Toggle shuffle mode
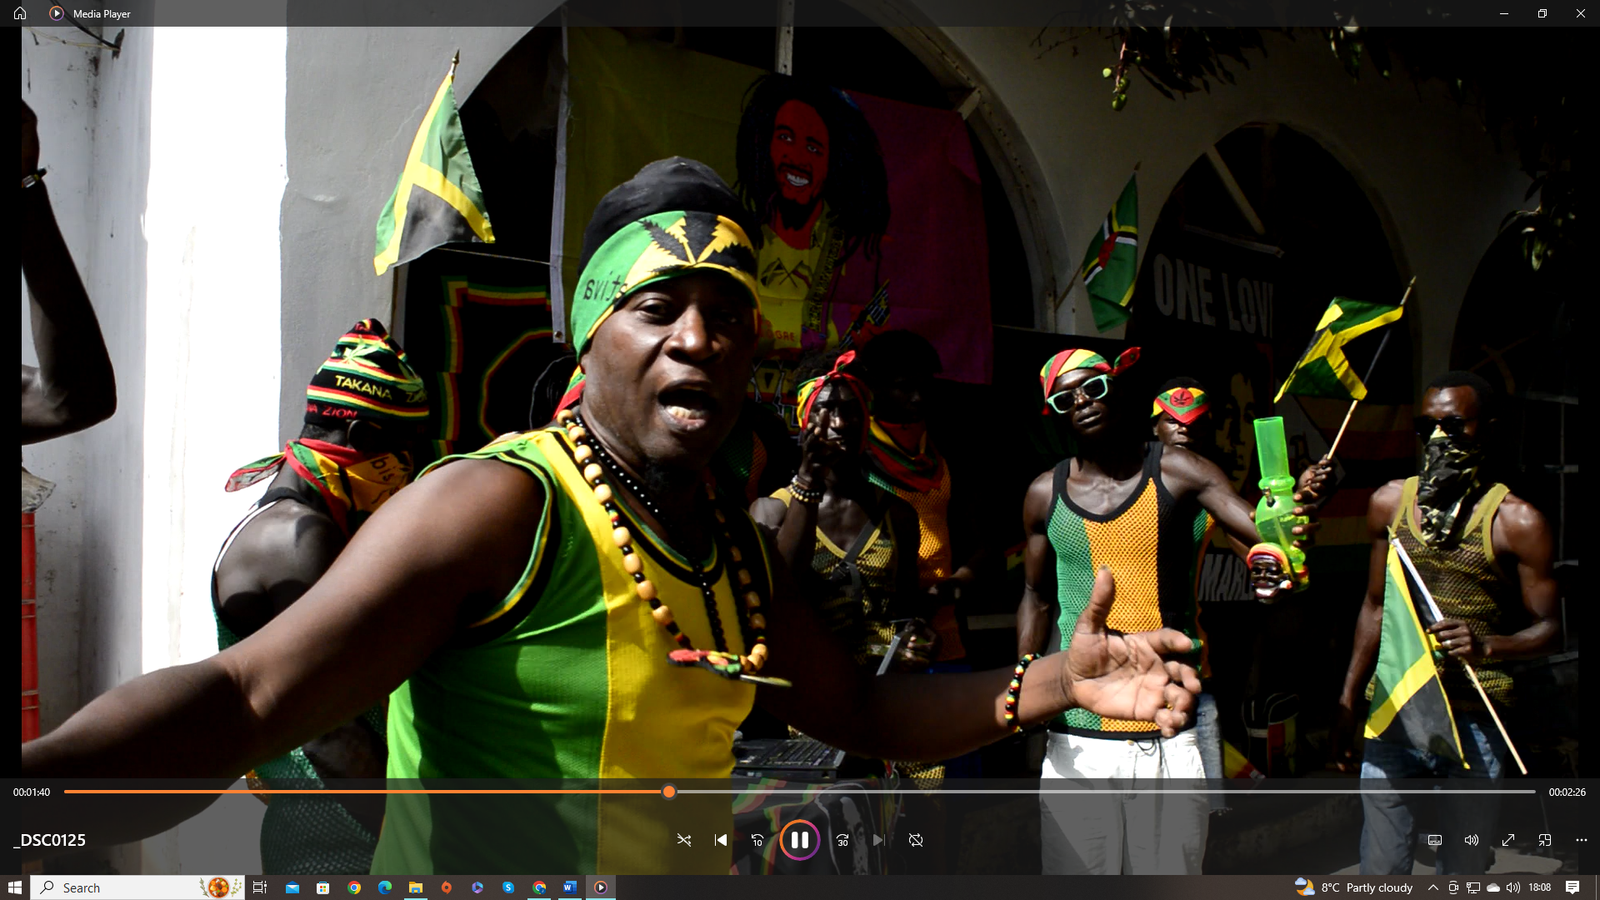 (x=684, y=840)
